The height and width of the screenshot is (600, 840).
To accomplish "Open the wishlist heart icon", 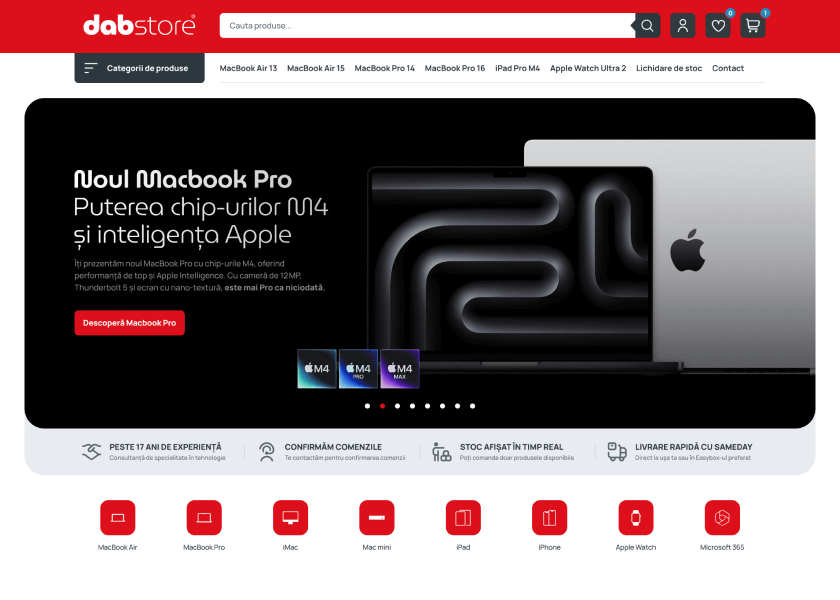I will (717, 26).
